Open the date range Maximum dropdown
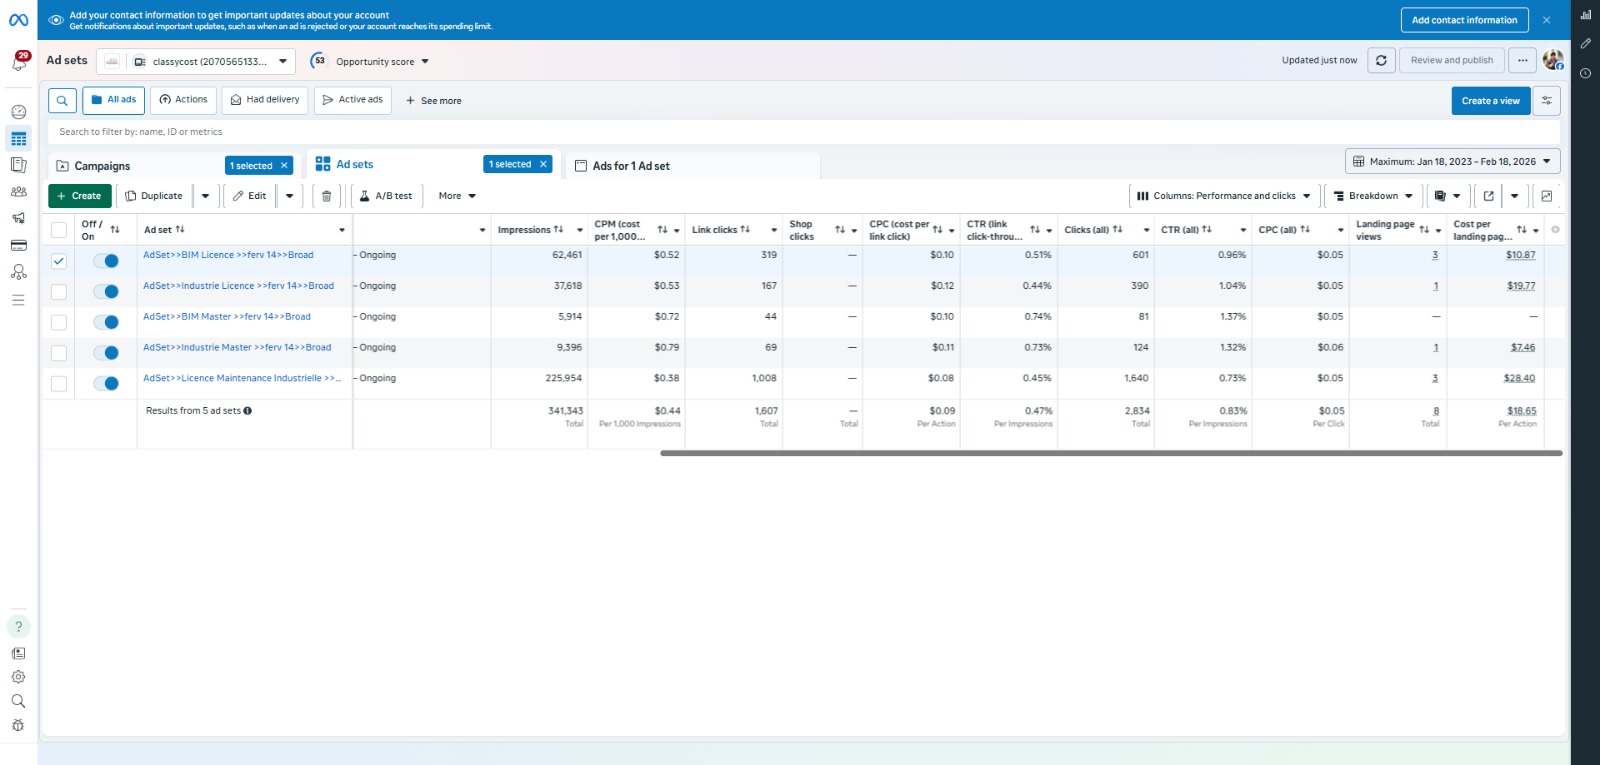This screenshot has height=765, width=1600. point(1452,162)
